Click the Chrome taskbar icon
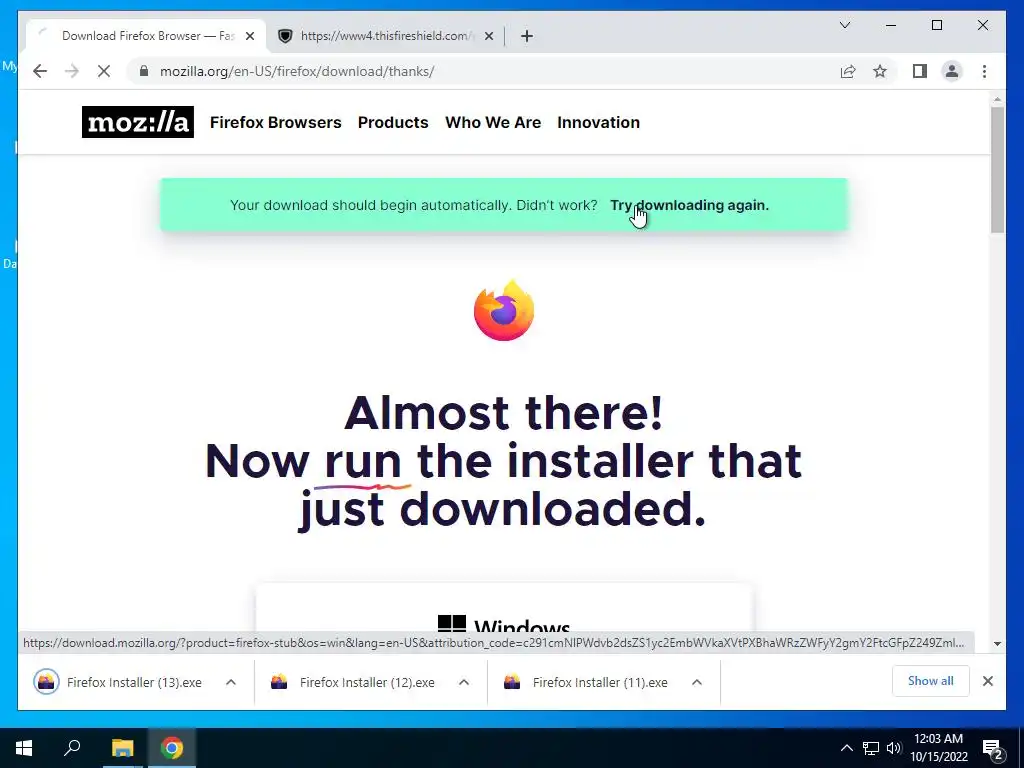Image resolution: width=1024 pixels, height=768 pixels. pos(172,748)
